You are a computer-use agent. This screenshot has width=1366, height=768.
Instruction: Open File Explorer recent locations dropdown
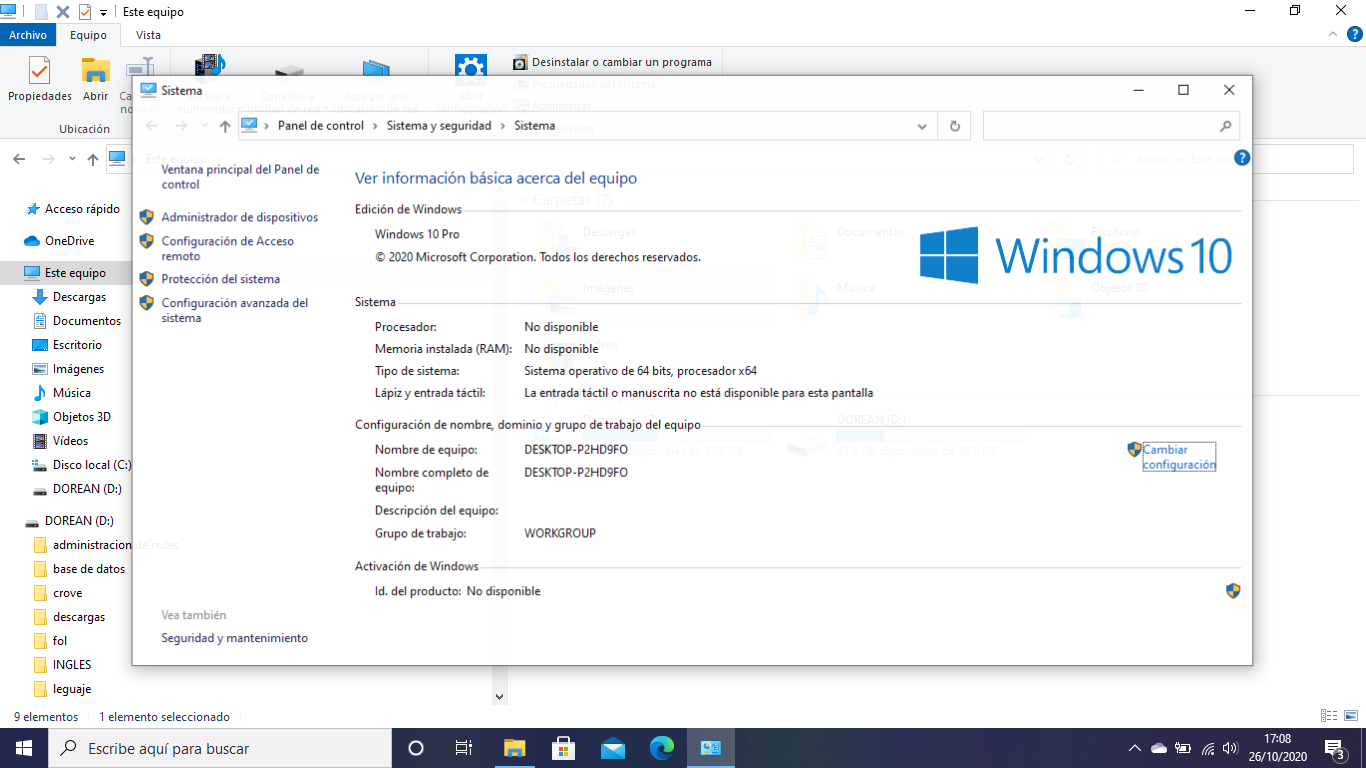[x=72, y=159]
